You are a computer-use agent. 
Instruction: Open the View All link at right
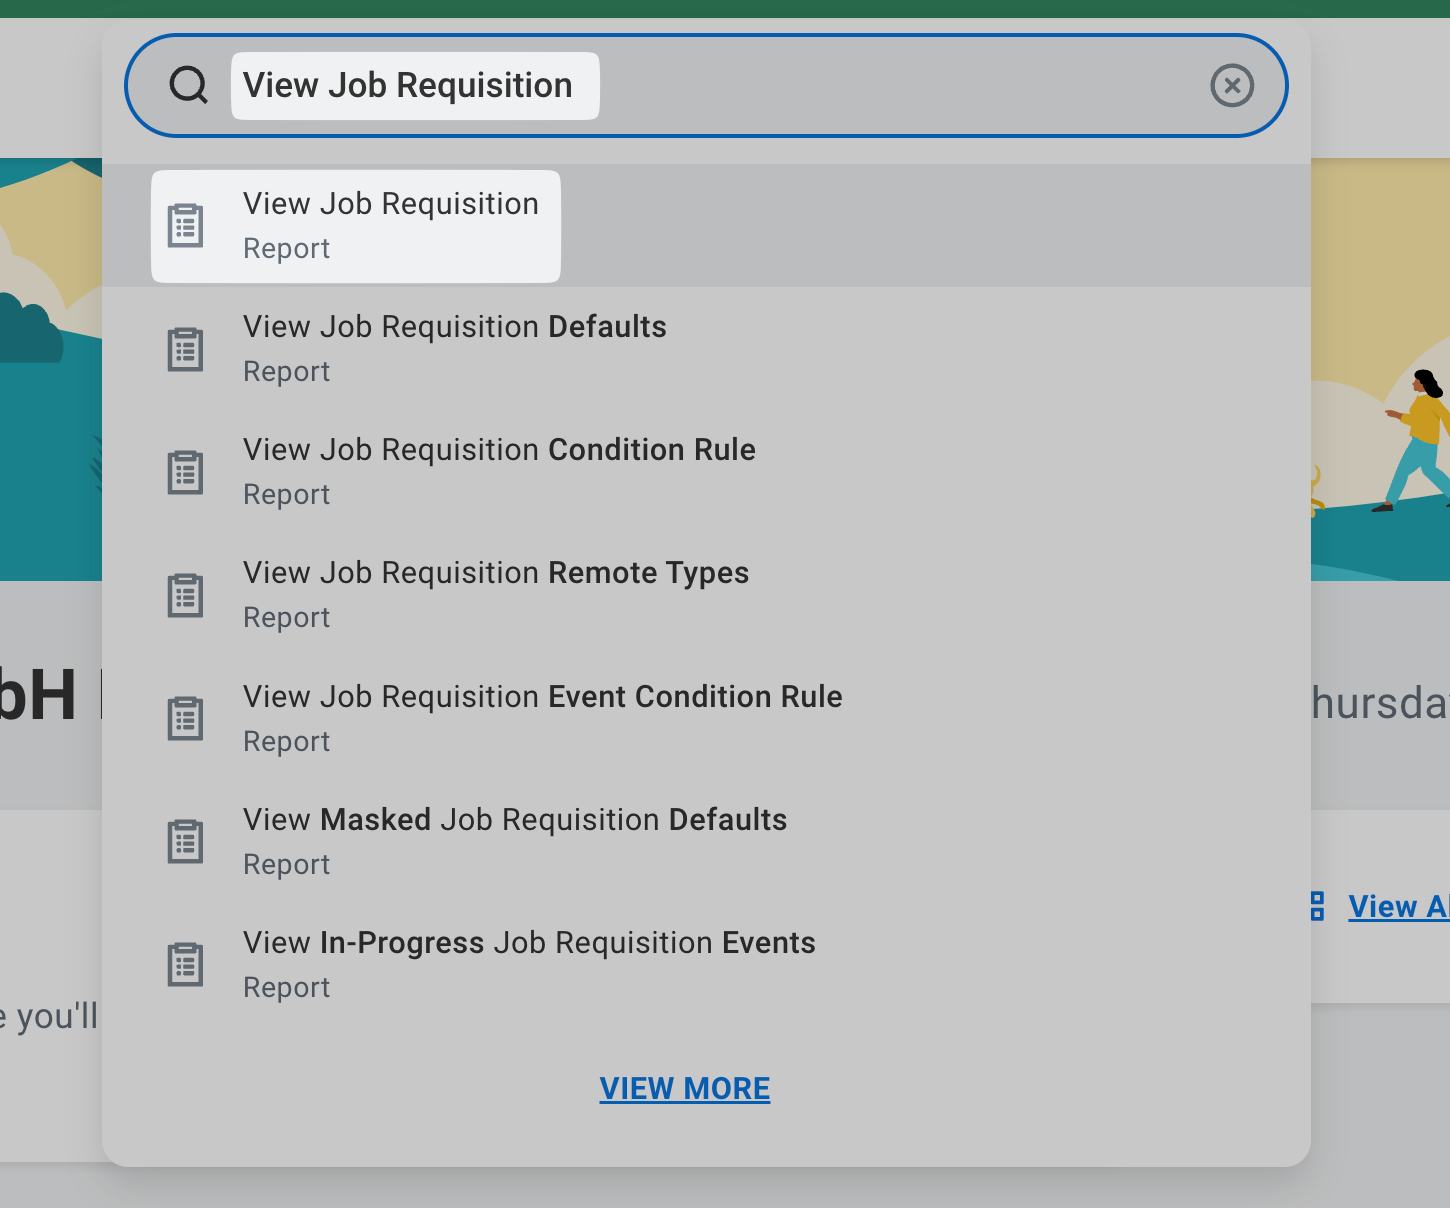1397,907
